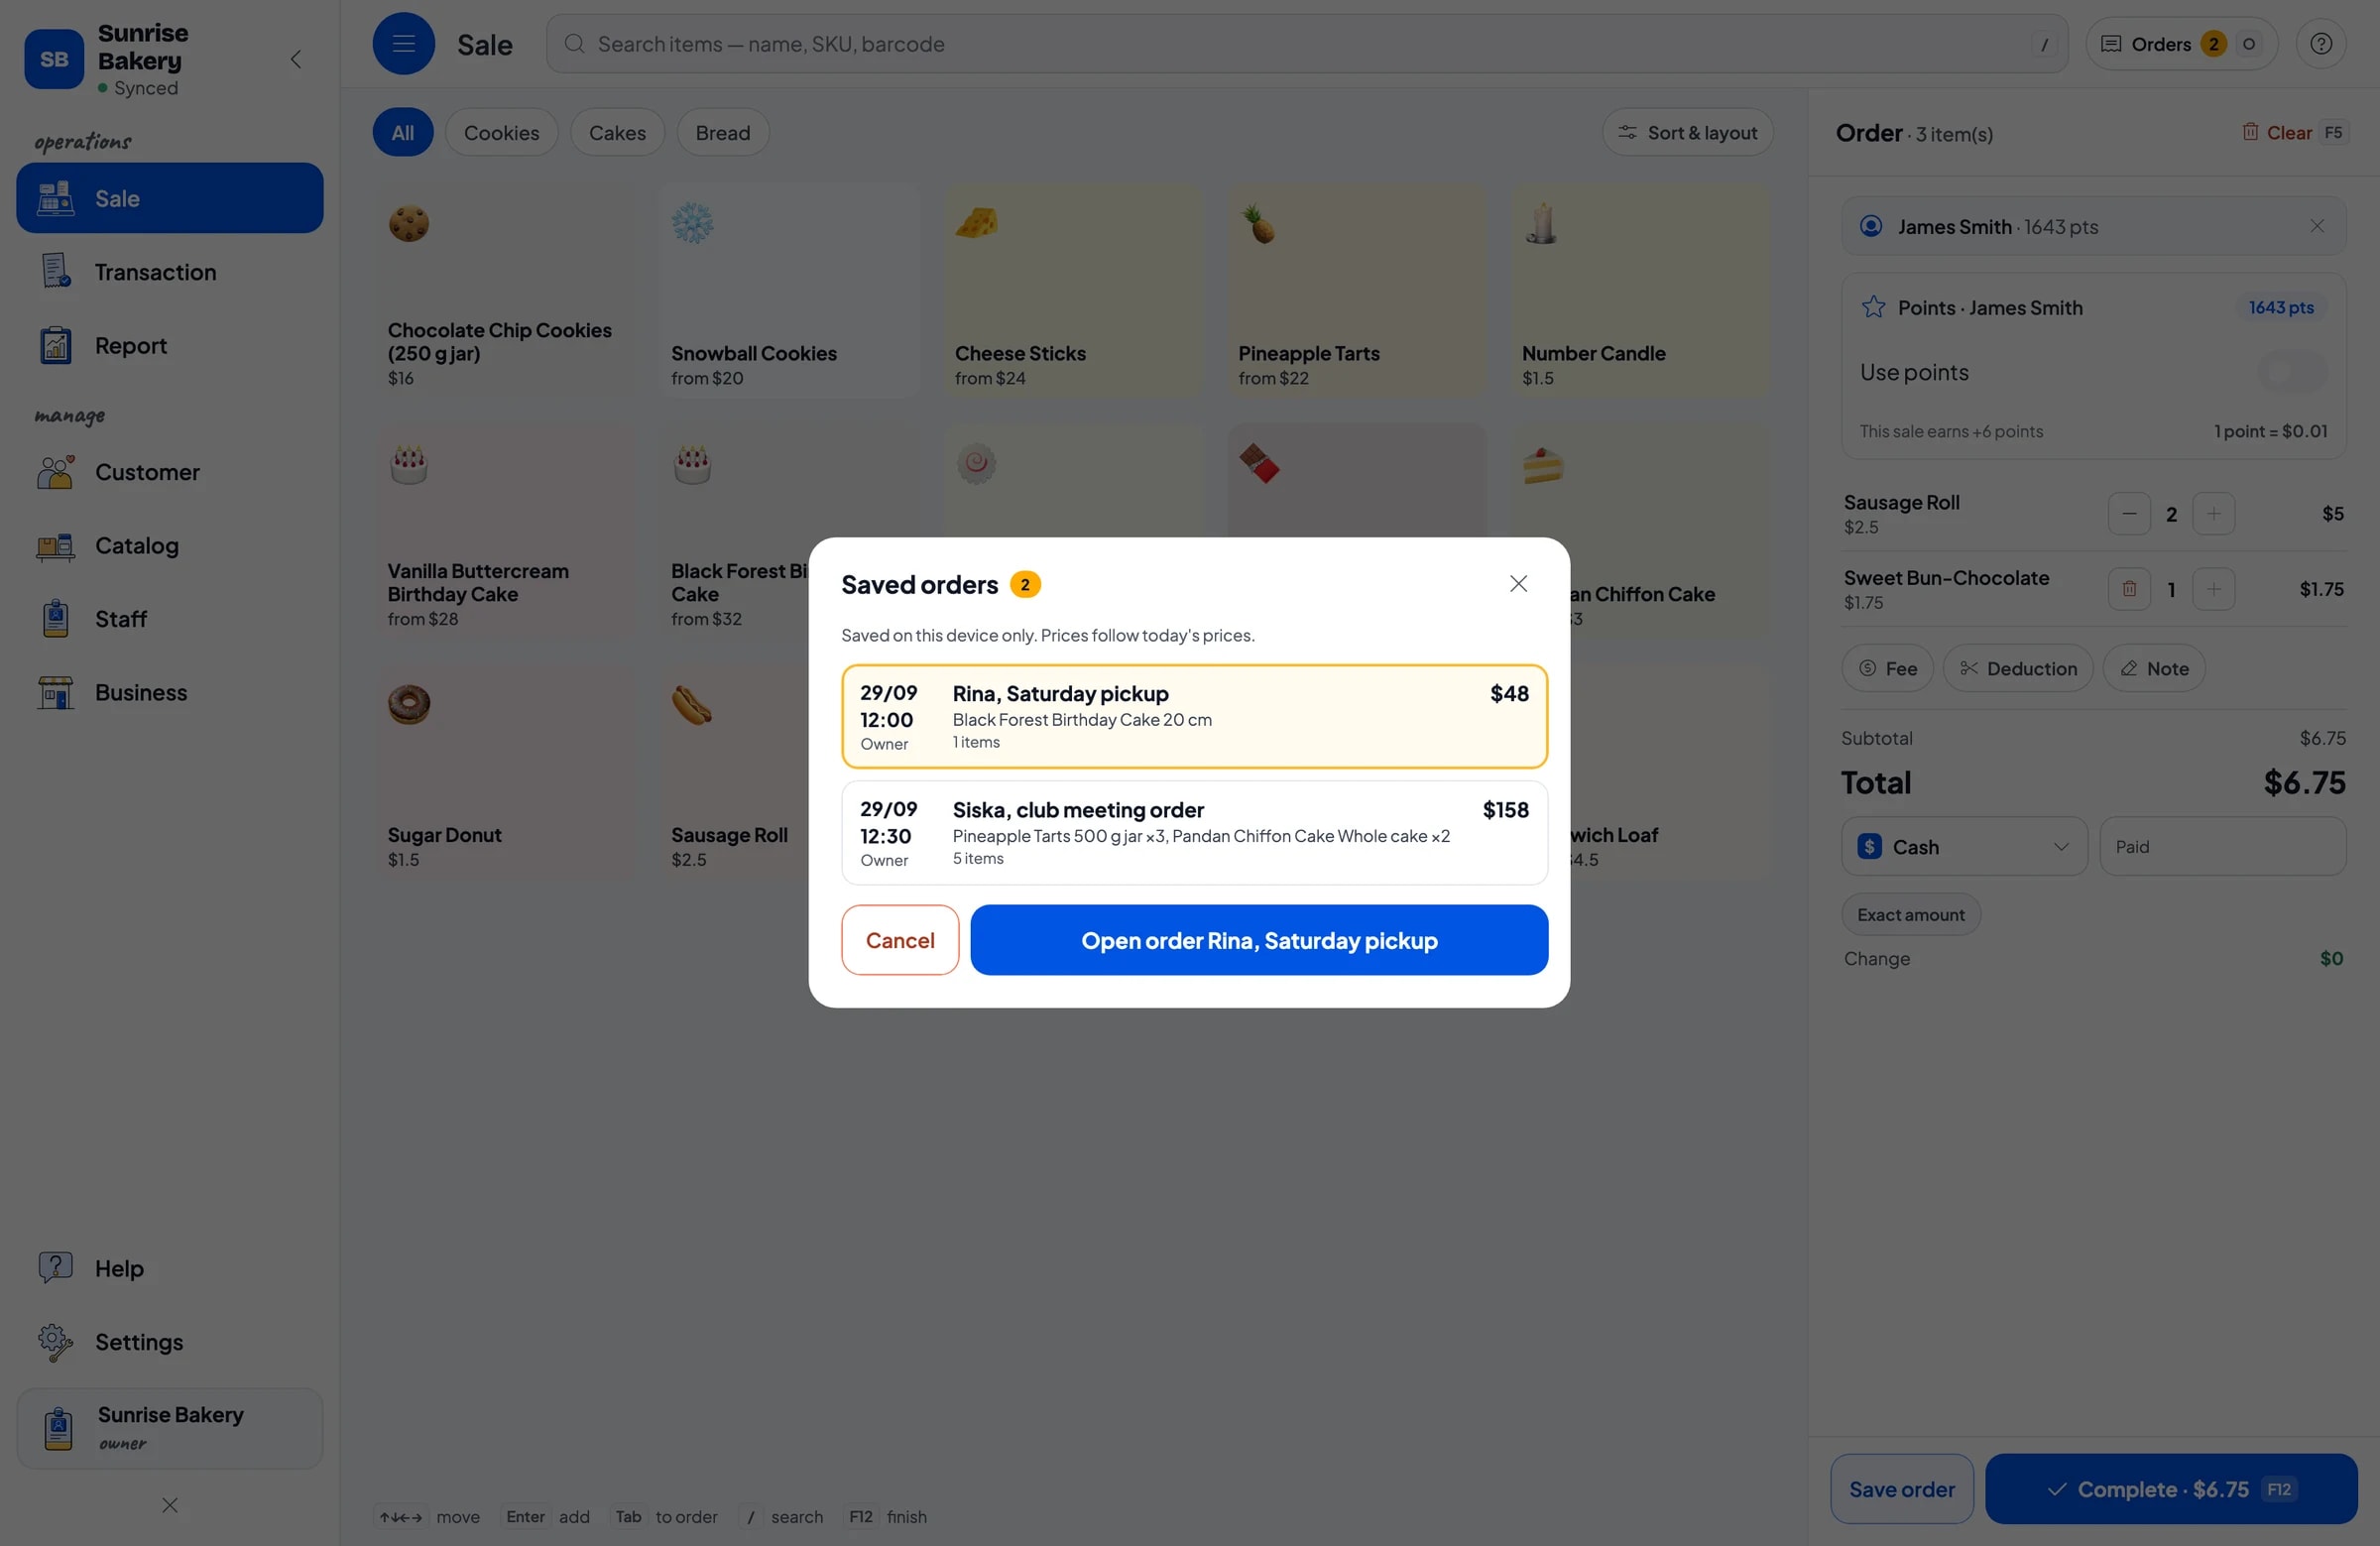Open the Staff section icon

tap(56, 618)
